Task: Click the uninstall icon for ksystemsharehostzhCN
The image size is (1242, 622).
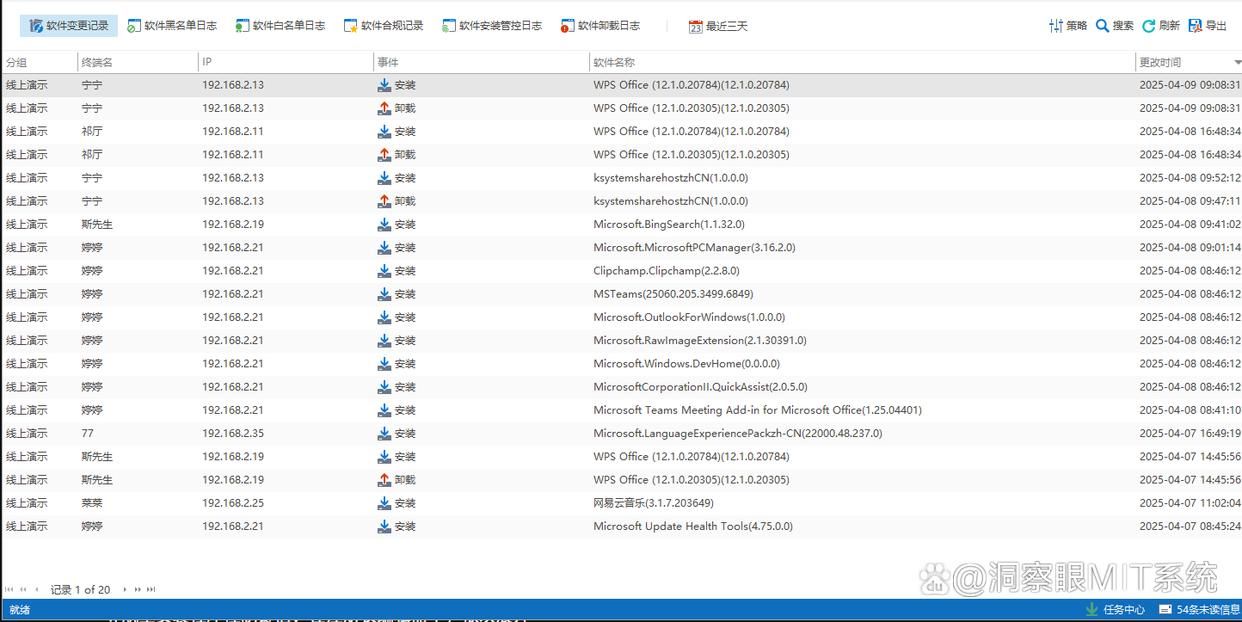Action: click(384, 201)
